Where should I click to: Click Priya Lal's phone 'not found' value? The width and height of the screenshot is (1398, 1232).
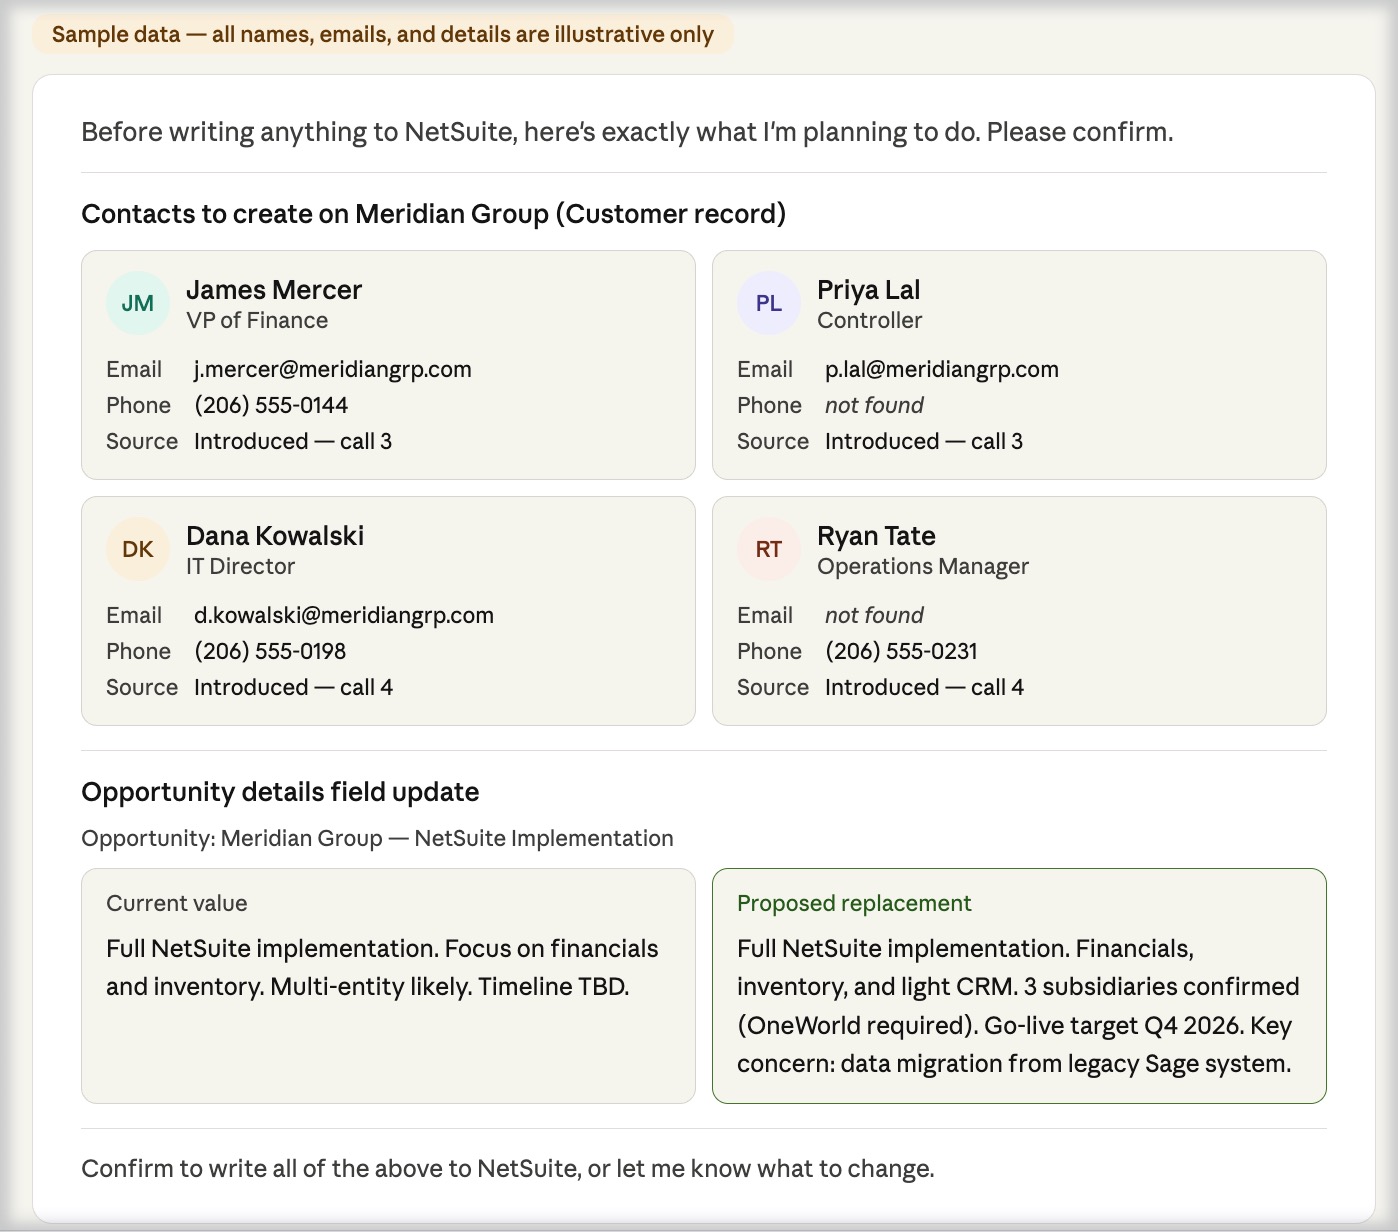pos(874,405)
